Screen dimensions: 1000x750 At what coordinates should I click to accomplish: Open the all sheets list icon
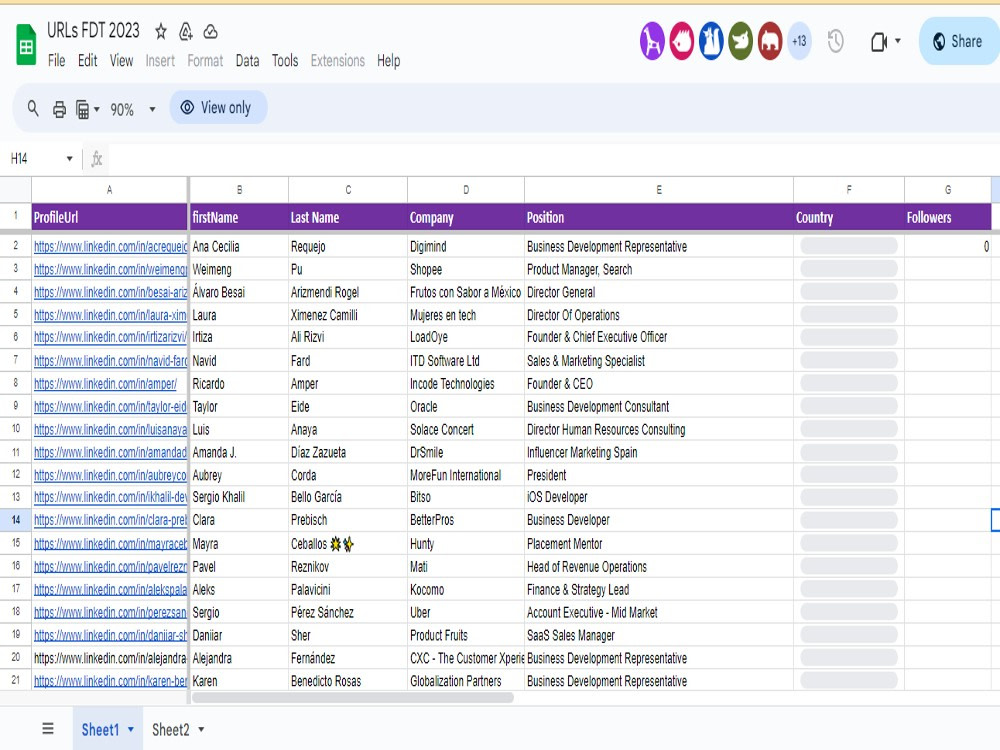(x=48, y=728)
